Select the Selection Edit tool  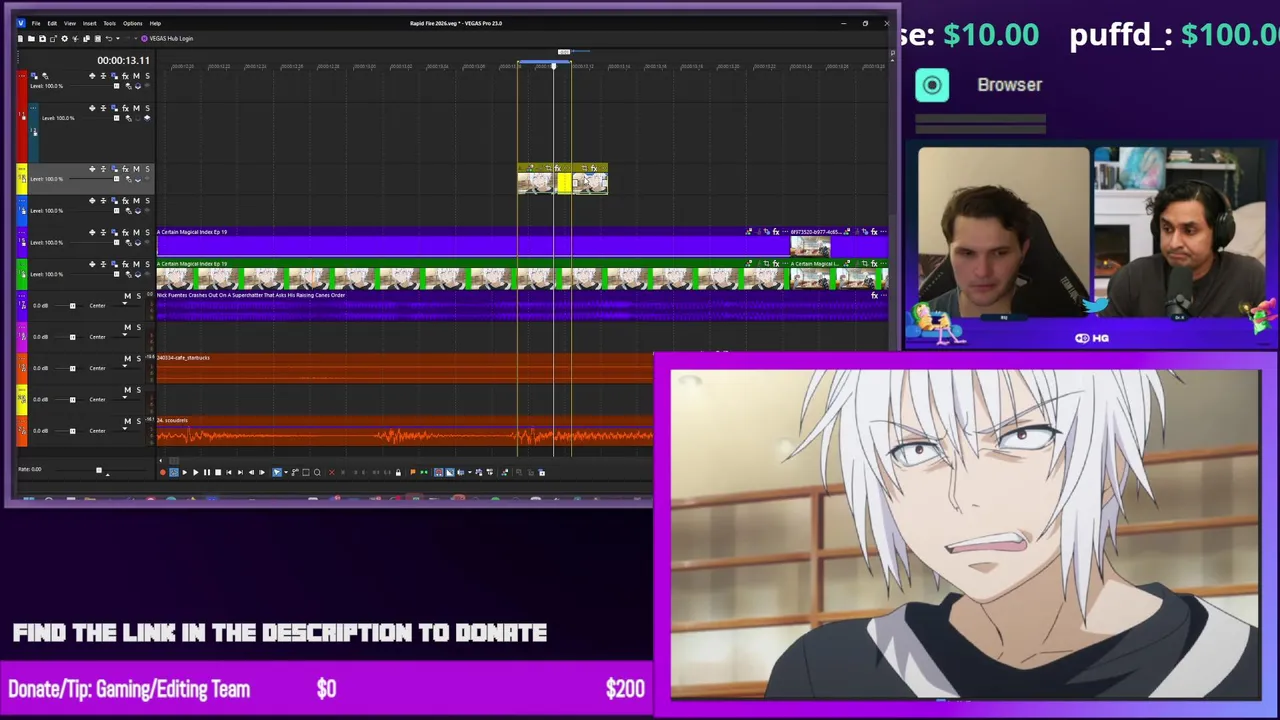(x=305, y=472)
